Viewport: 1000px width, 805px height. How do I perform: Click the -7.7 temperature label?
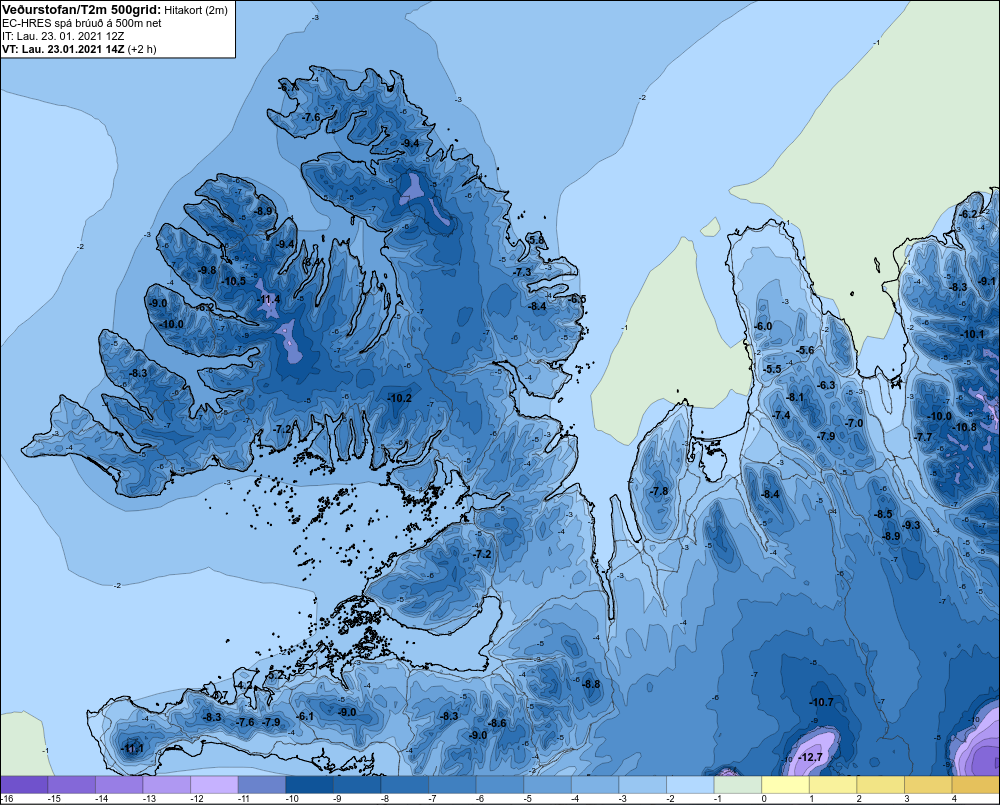923,437
